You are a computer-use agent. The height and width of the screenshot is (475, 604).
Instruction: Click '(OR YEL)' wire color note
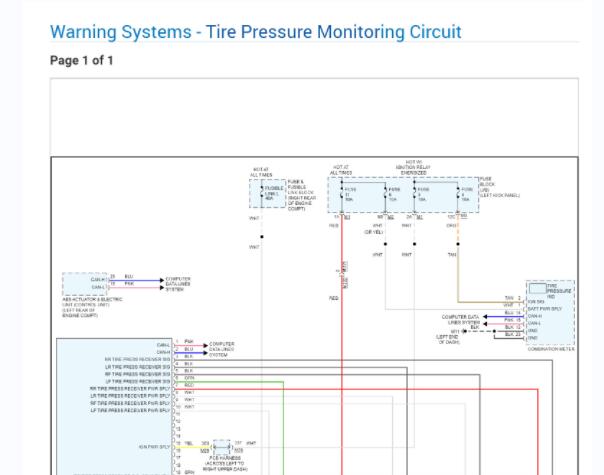coord(374,232)
